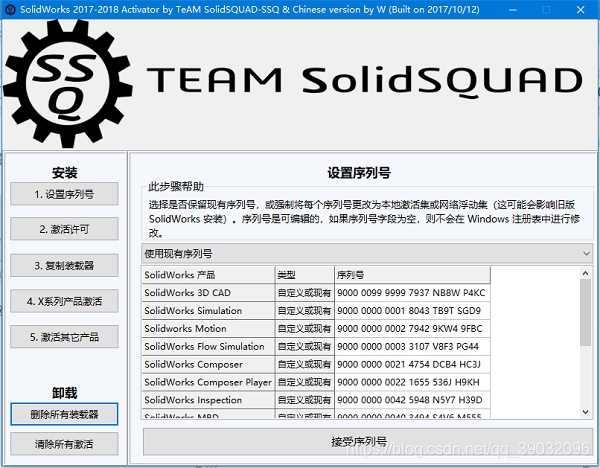Edit serial '9000 0000 0003 3107 V8F3 PG44'
The width and height of the screenshot is (600, 468).
tap(412, 346)
